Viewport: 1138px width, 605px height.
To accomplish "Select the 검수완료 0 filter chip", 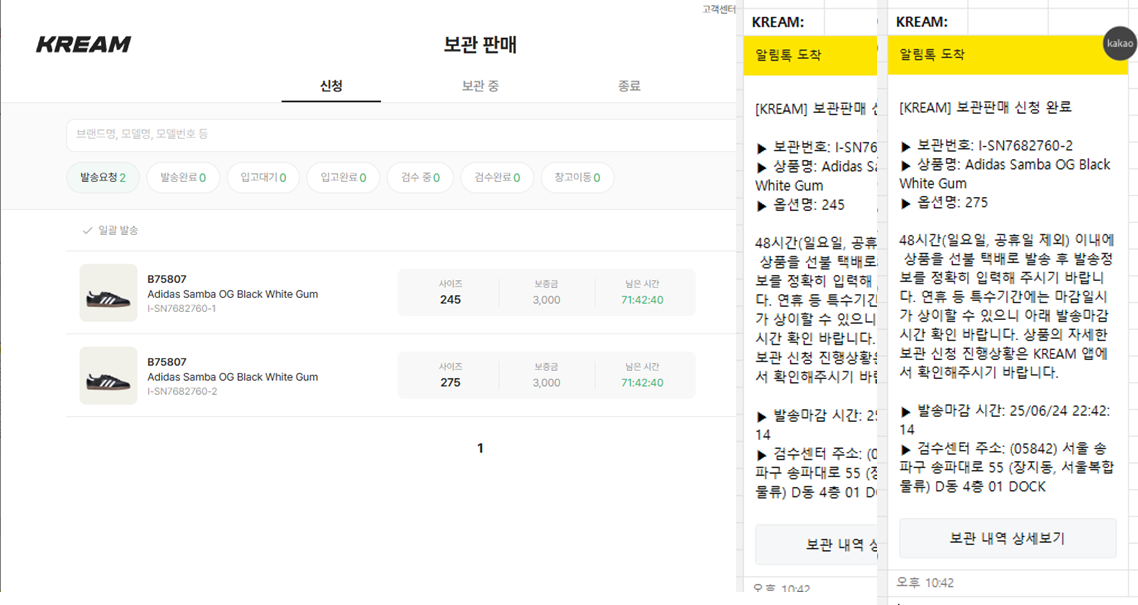I will point(497,178).
